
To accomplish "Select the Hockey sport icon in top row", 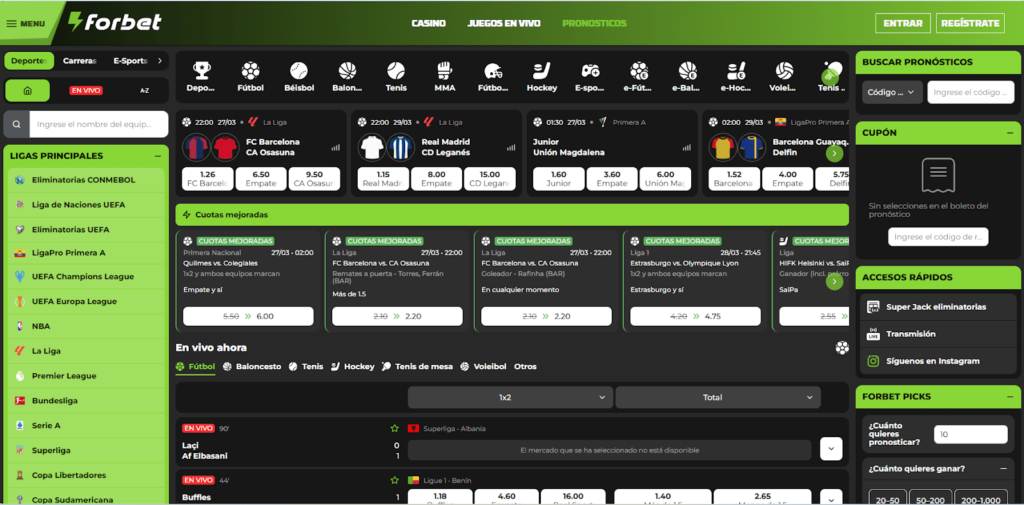I will click(x=542, y=76).
